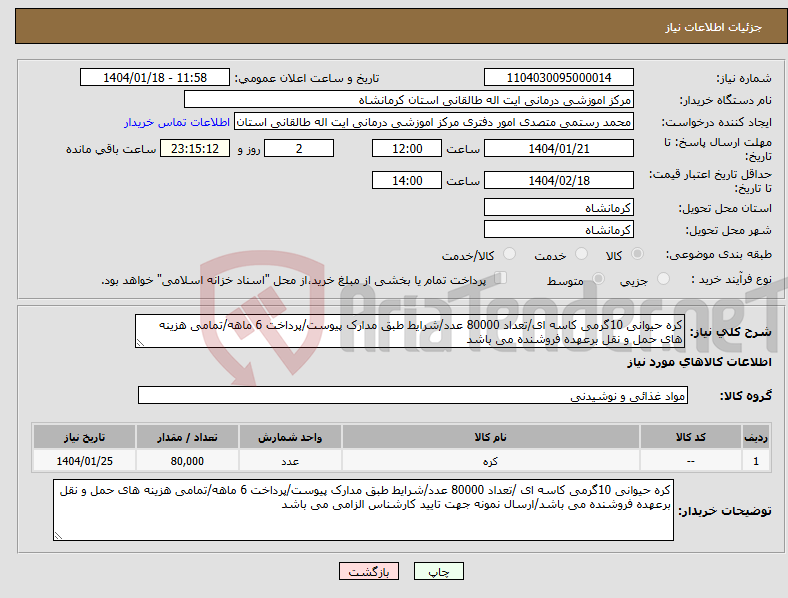The height and width of the screenshot is (598, 788).
Task: Select the کالا radio button
Action: click(637, 254)
